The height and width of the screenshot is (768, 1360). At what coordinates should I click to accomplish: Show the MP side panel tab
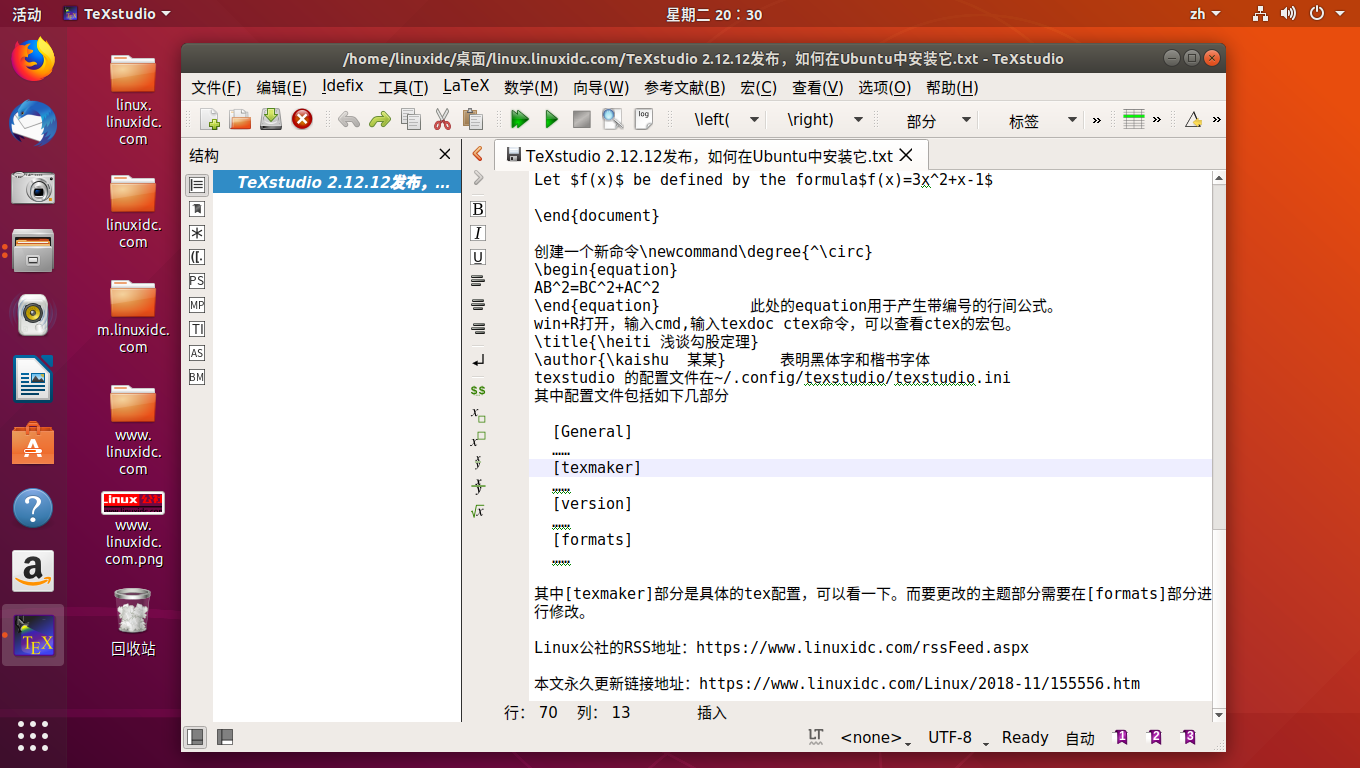[197, 305]
